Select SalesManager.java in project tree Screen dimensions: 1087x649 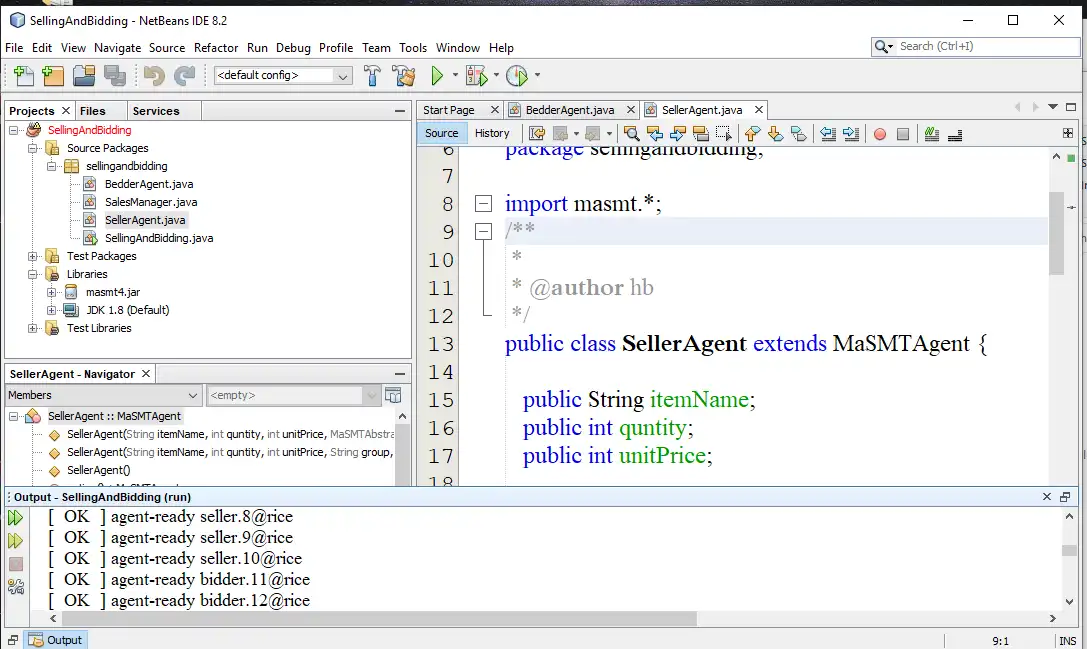coord(150,202)
